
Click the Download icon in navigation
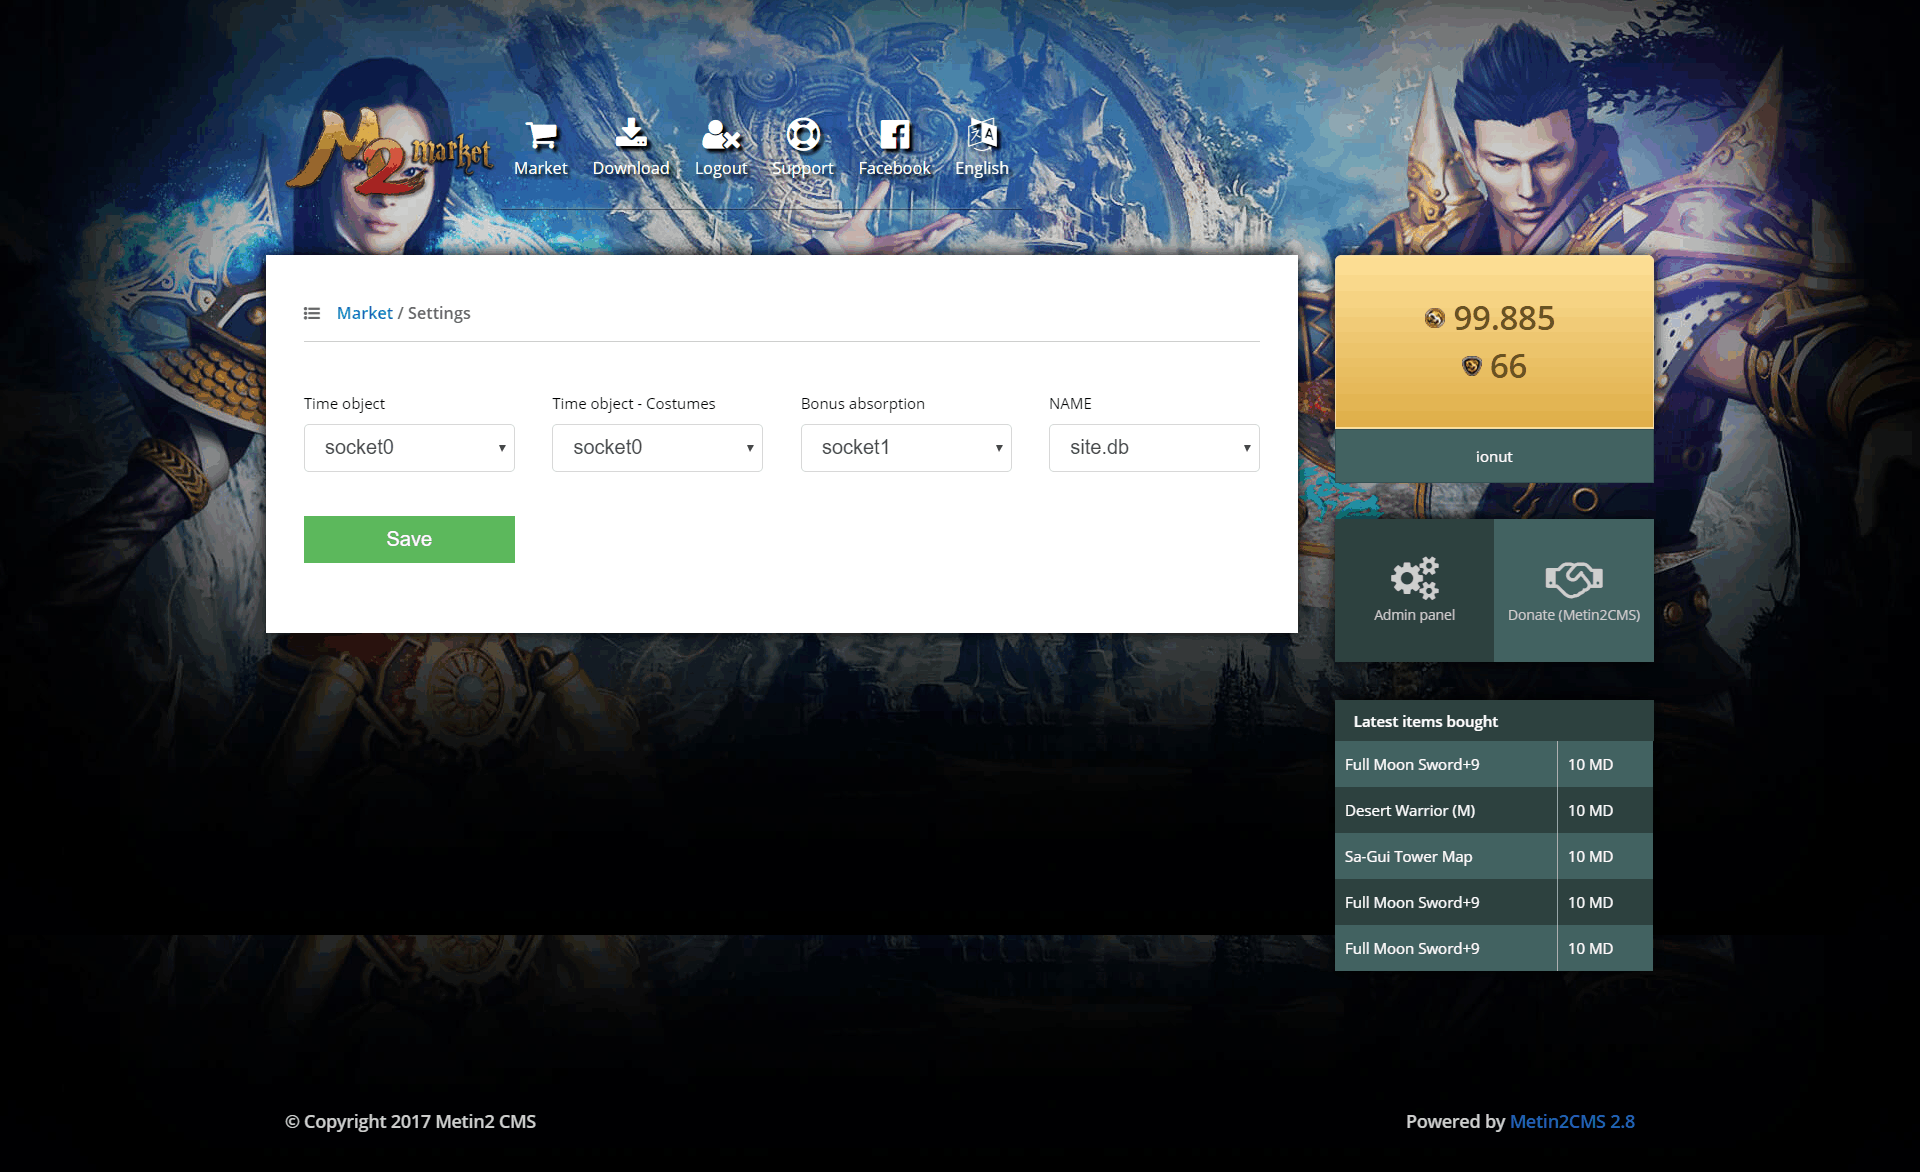[631, 133]
